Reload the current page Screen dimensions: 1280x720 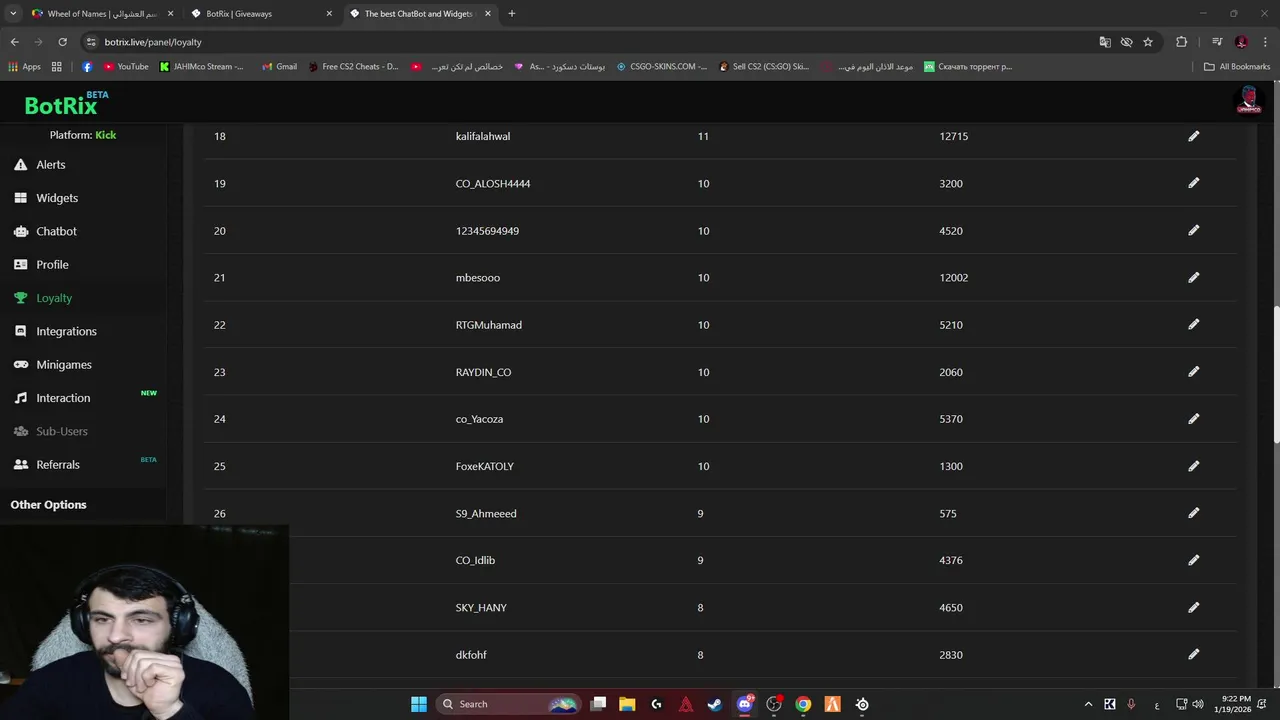pos(62,42)
